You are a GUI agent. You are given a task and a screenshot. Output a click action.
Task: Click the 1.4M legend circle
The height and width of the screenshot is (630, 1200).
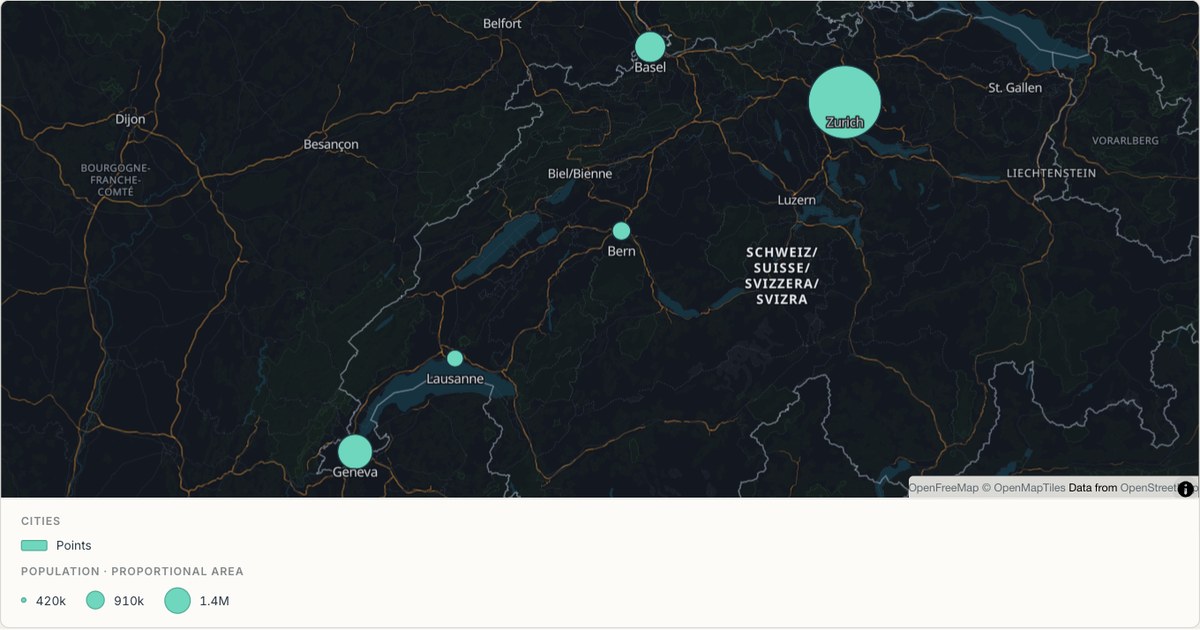point(177,600)
